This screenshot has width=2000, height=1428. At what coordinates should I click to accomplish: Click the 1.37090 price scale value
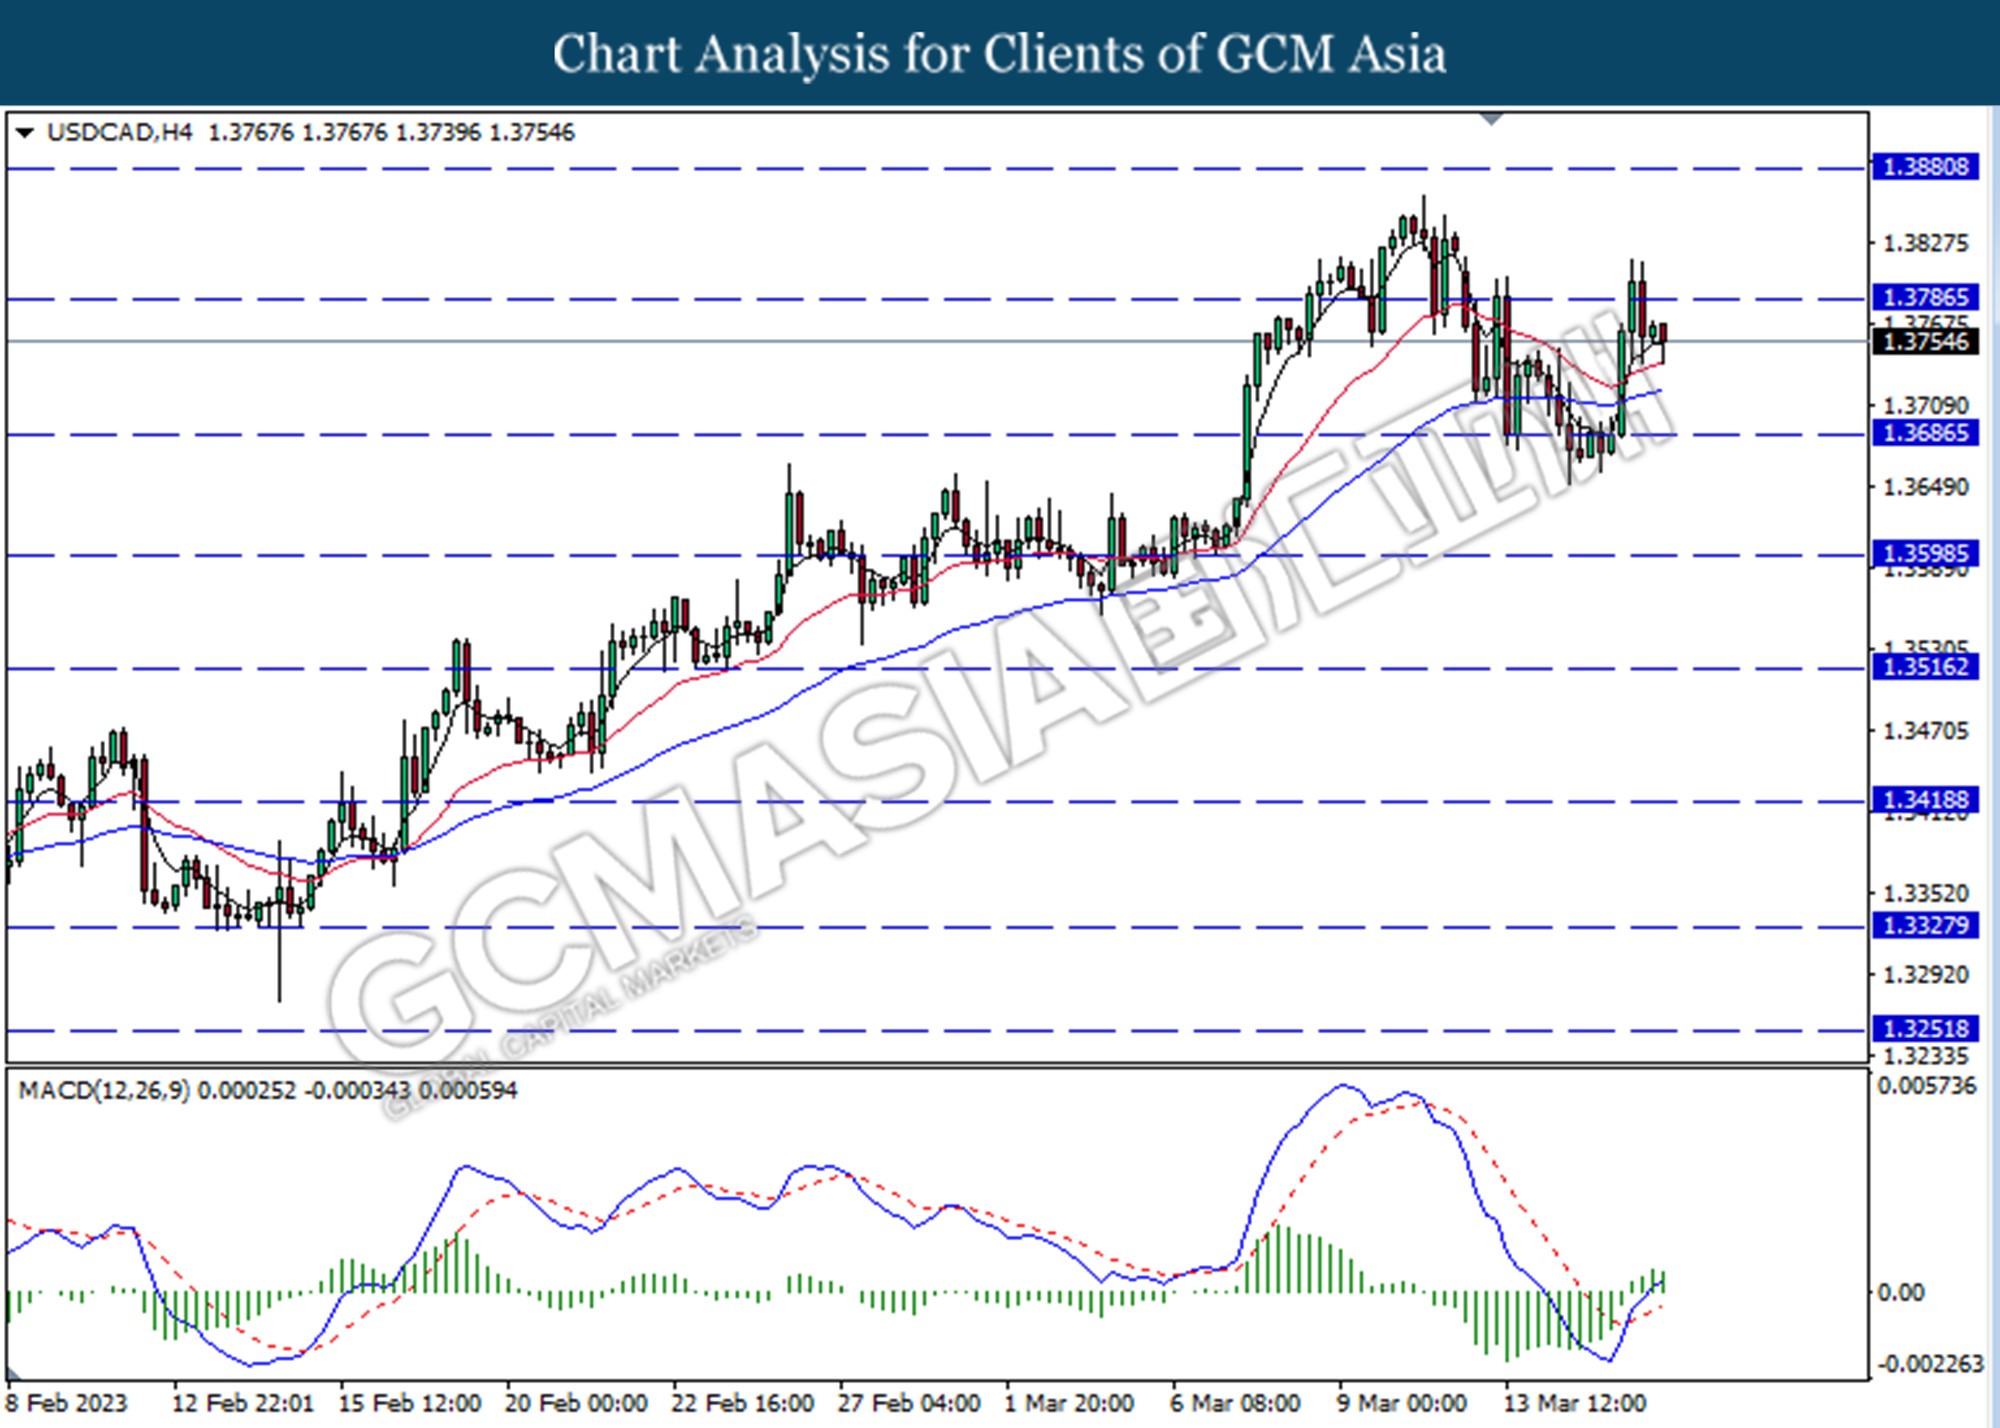click(1925, 405)
